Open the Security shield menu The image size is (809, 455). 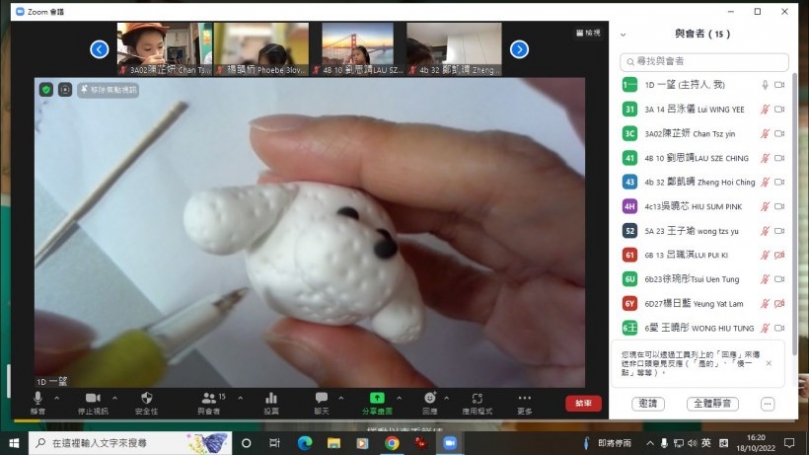pyautogui.click(x=147, y=402)
